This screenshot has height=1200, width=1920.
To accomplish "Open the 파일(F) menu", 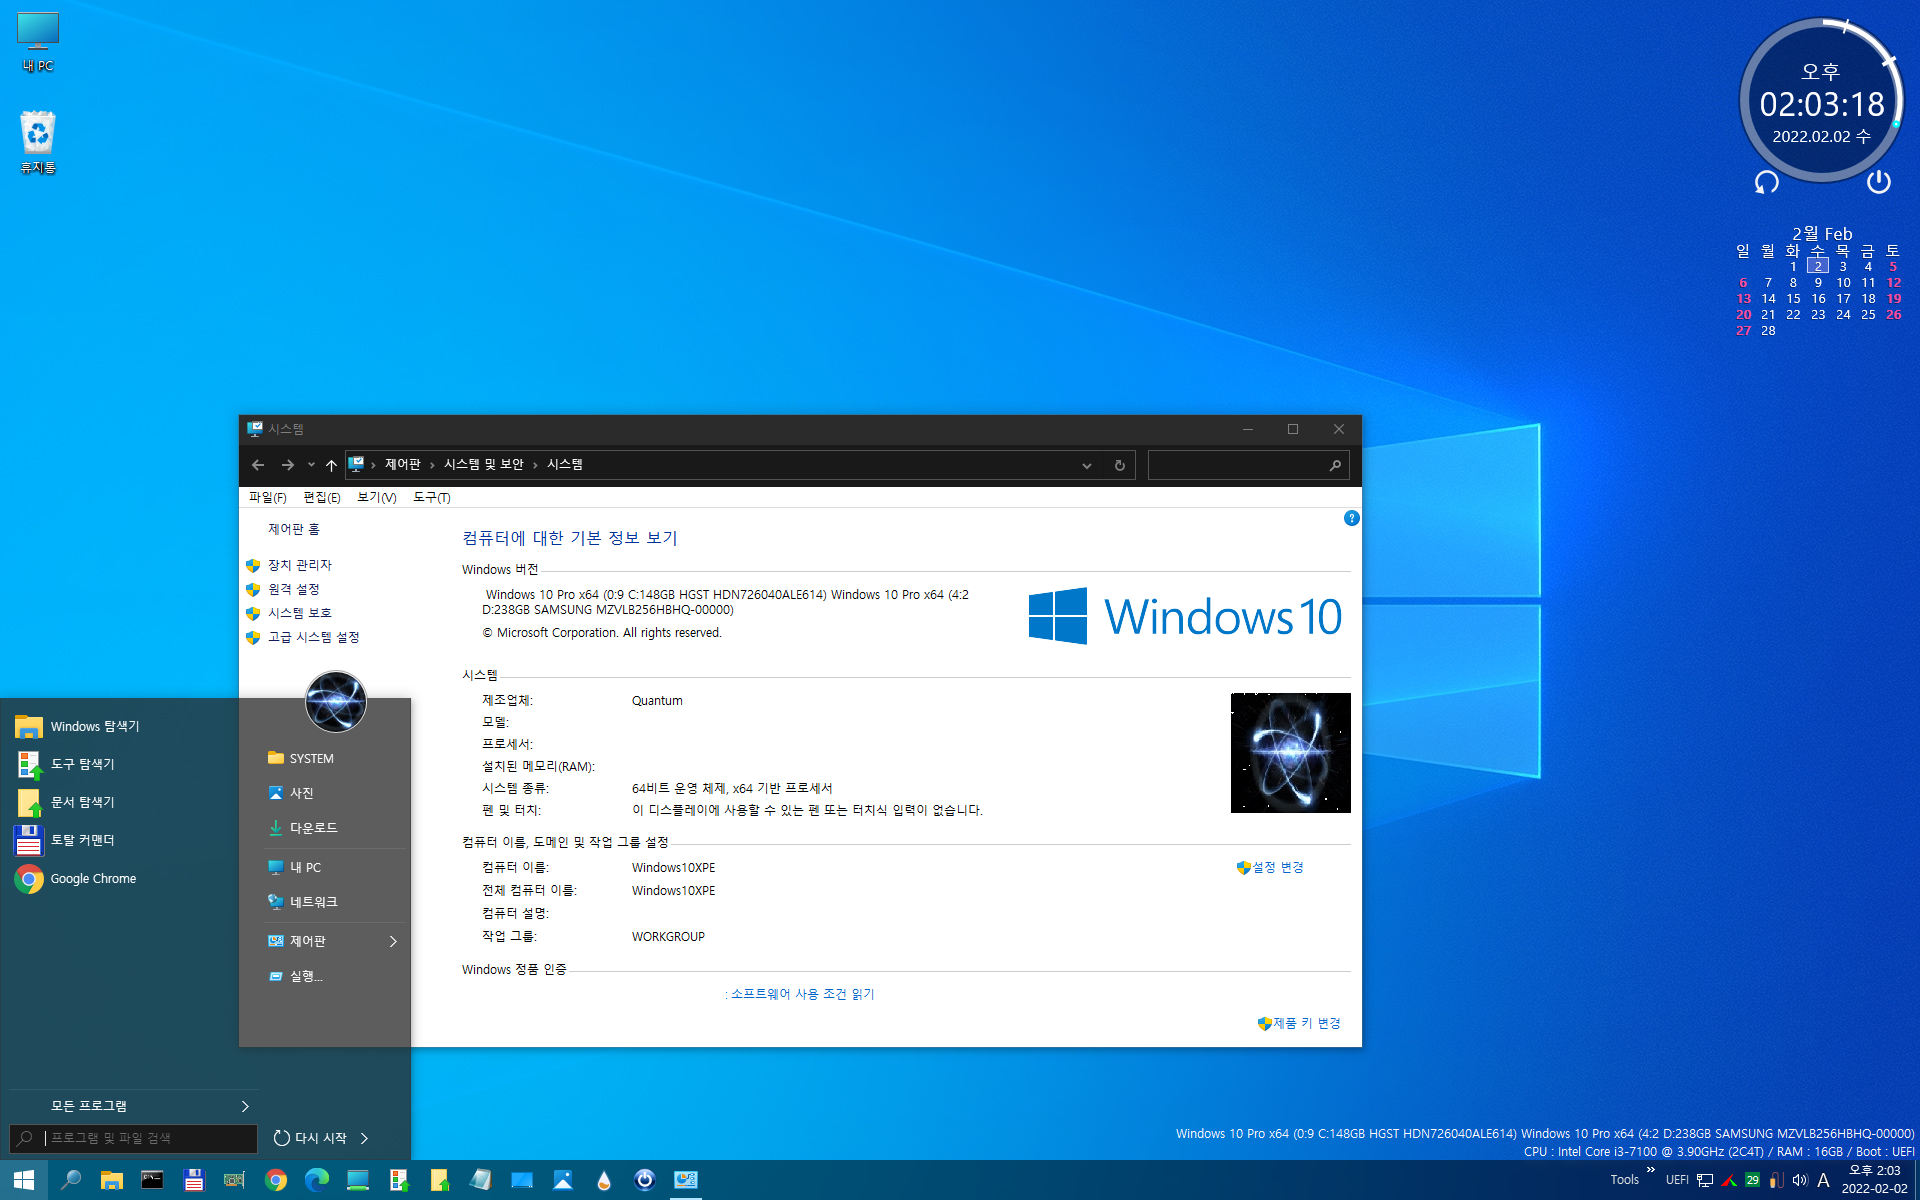I will tap(268, 497).
